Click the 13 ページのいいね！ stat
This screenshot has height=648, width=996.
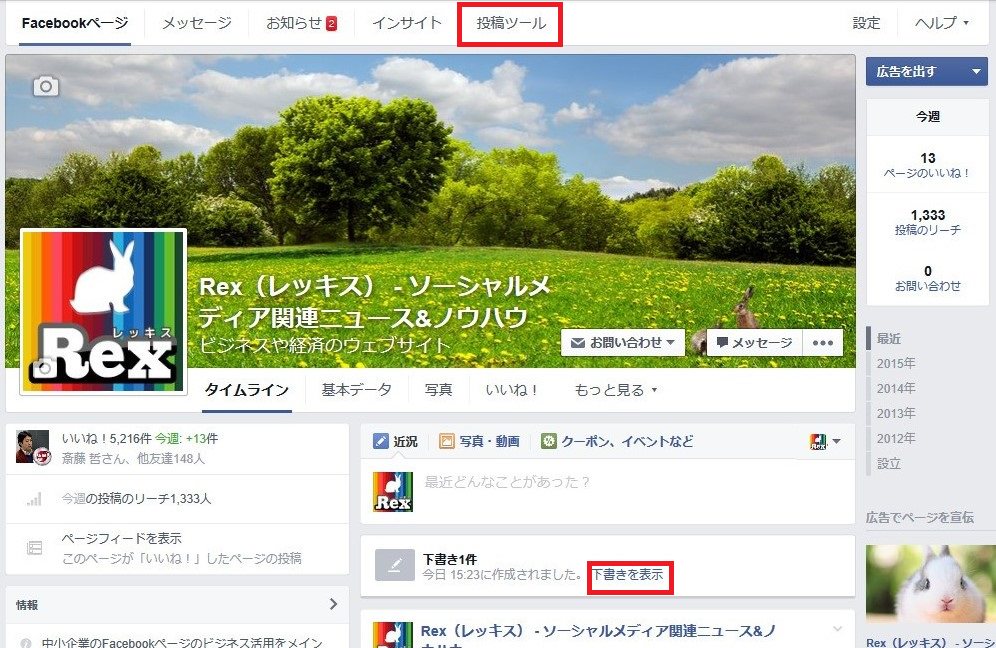(x=927, y=165)
